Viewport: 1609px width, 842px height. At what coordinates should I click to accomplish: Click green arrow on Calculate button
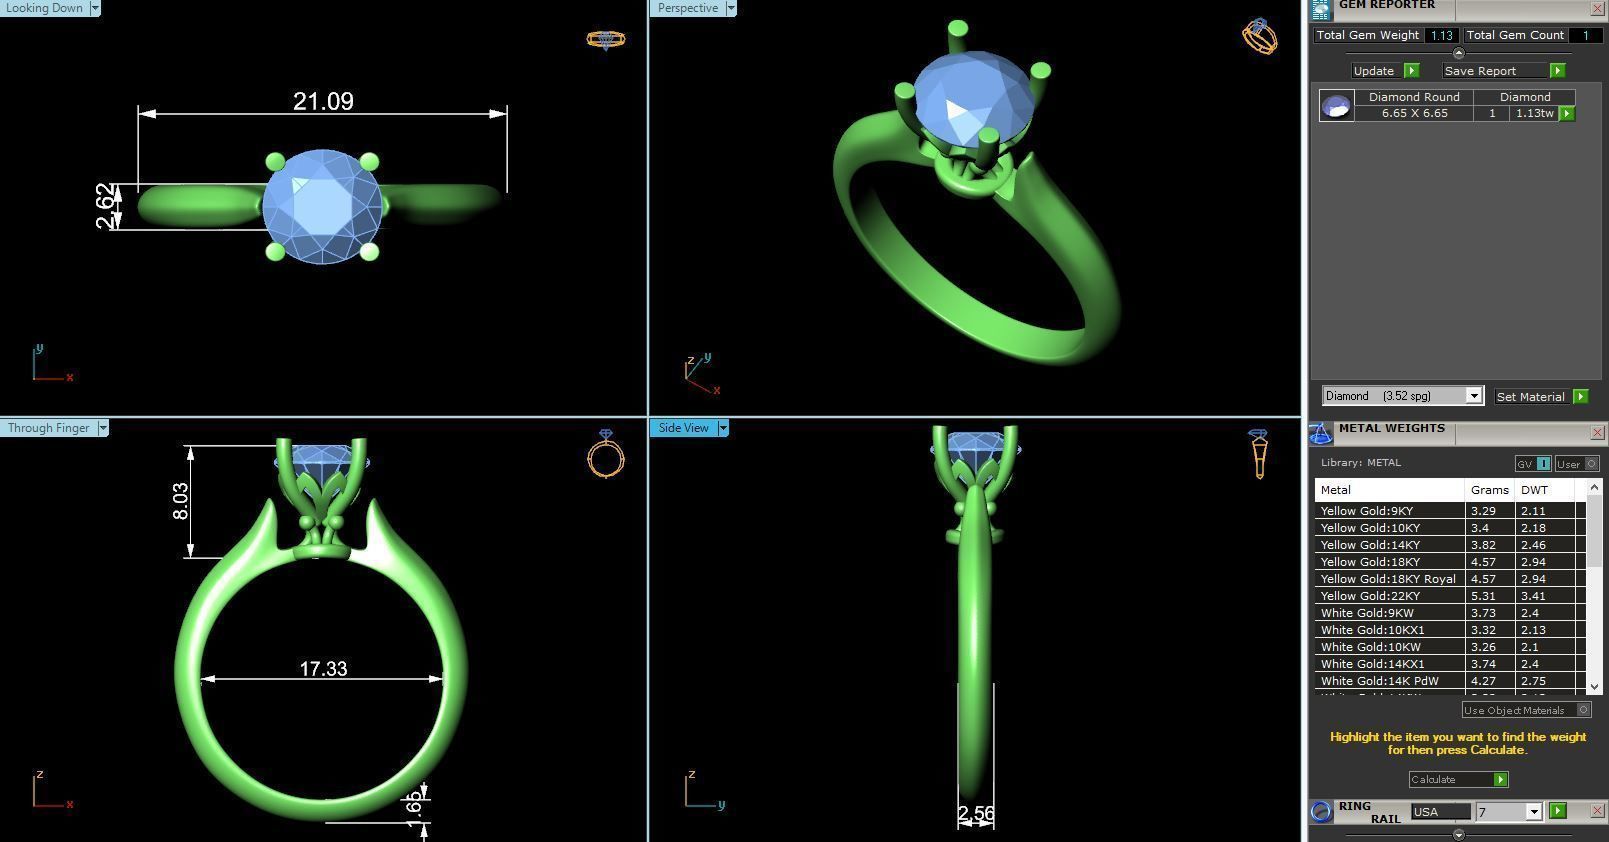tap(1500, 779)
